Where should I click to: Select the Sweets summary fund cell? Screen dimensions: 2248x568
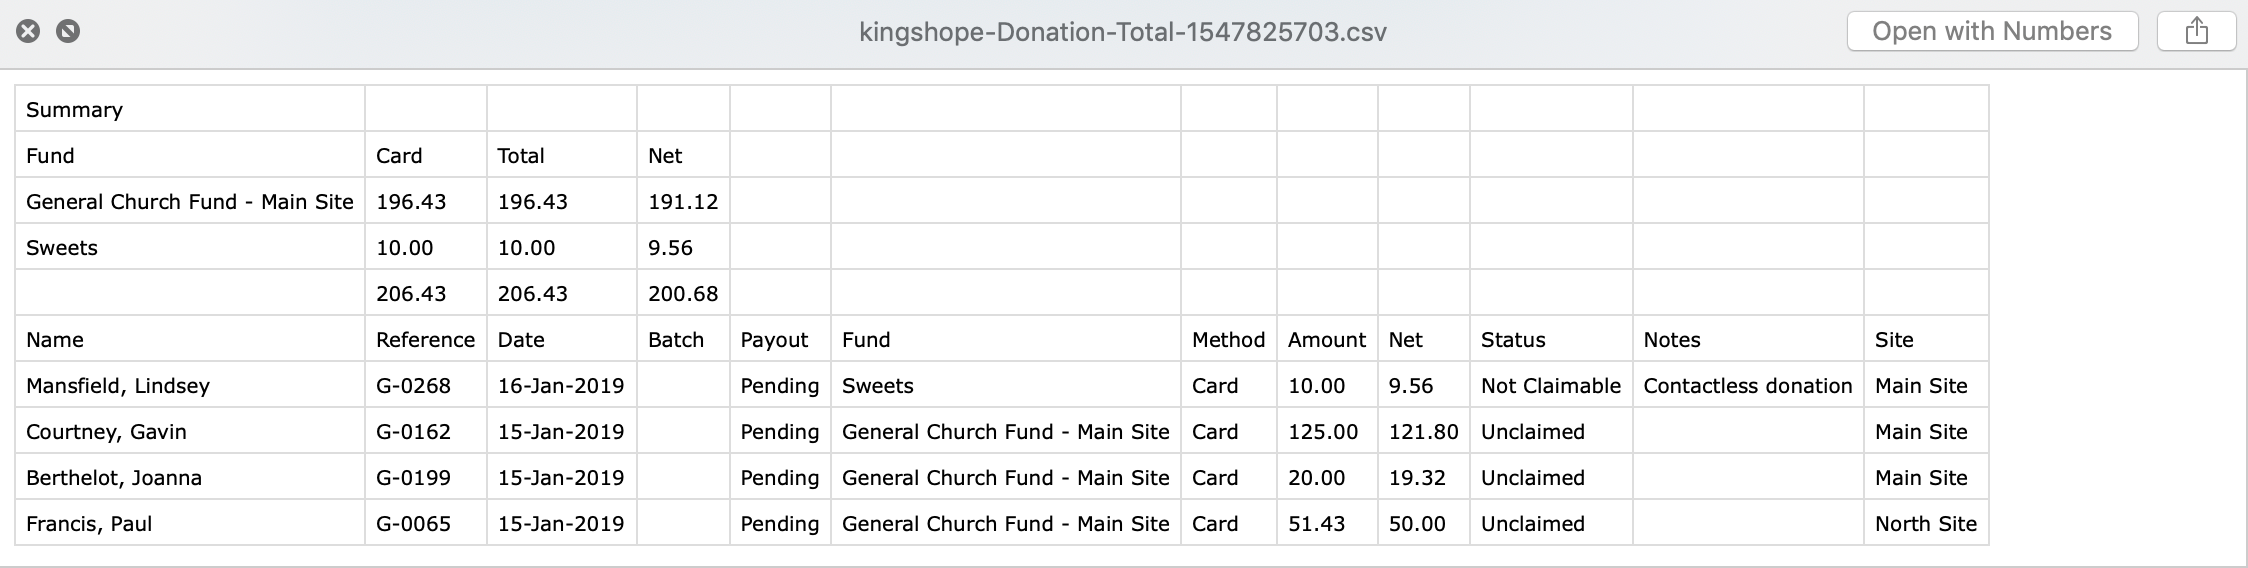coord(190,247)
